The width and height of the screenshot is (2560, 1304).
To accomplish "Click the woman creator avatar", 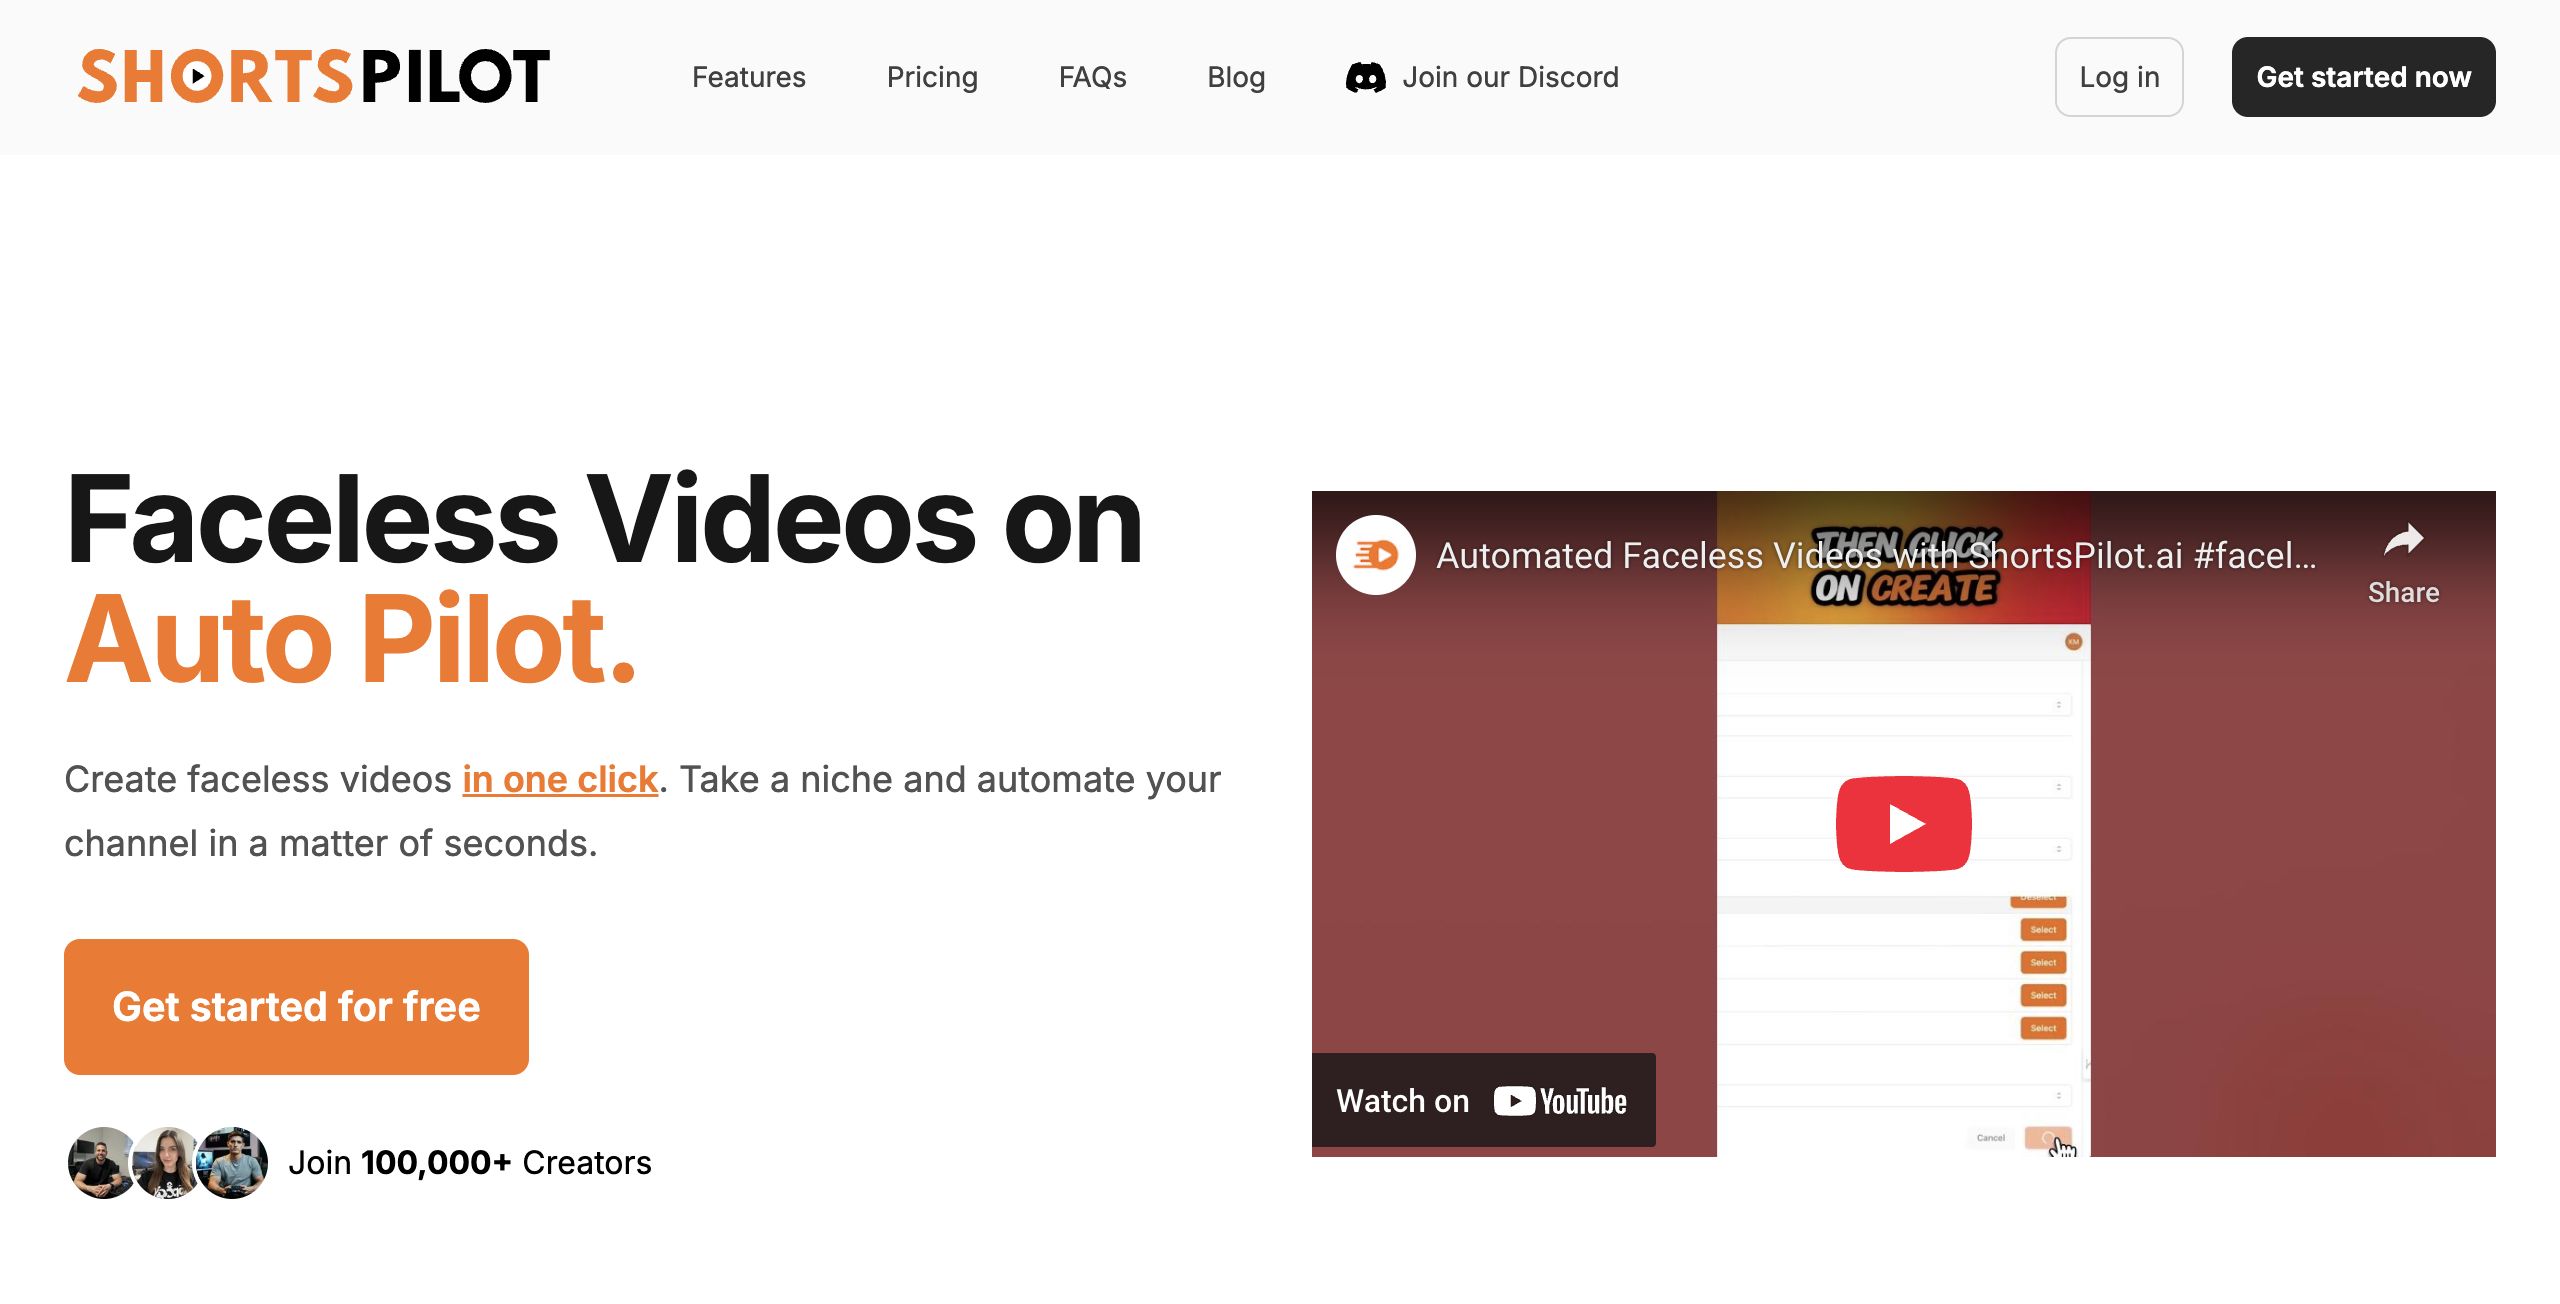I will coord(167,1162).
